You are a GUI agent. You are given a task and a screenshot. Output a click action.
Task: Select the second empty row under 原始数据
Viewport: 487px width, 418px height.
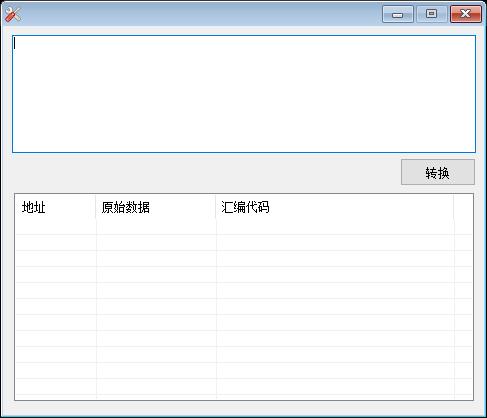click(x=156, y=242)
